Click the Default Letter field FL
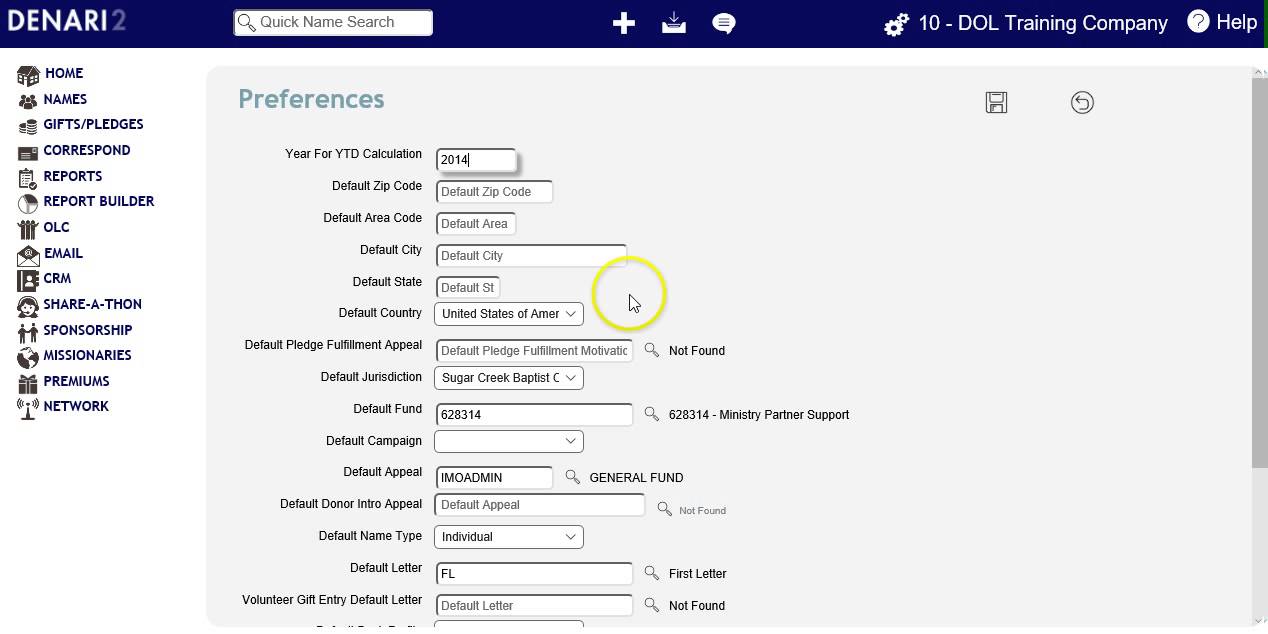The width and height of the screenshot is (1268, 634). (534, 574)
